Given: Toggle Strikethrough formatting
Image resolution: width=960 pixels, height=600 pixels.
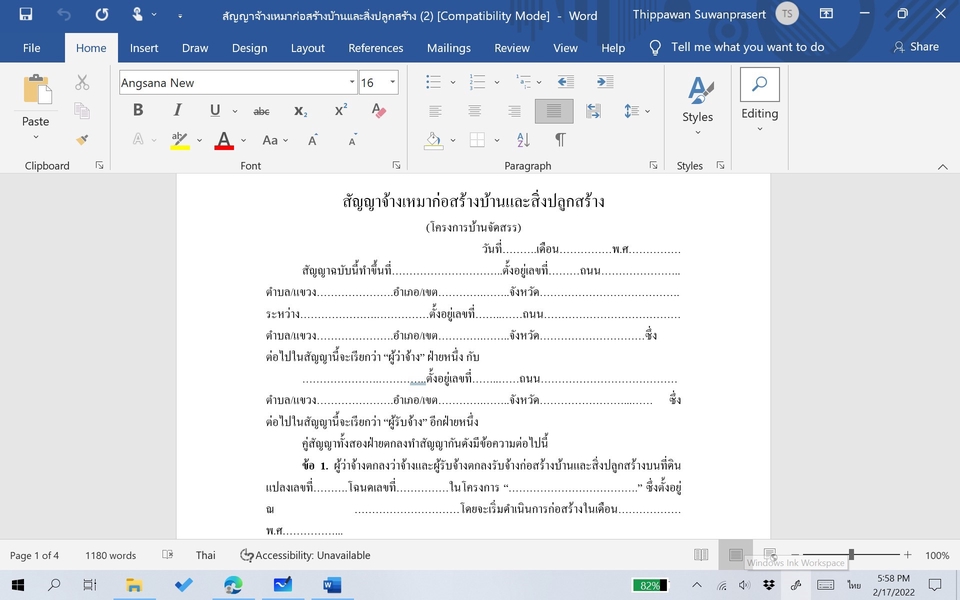Looking at the screenshot, I should [261, 111].
